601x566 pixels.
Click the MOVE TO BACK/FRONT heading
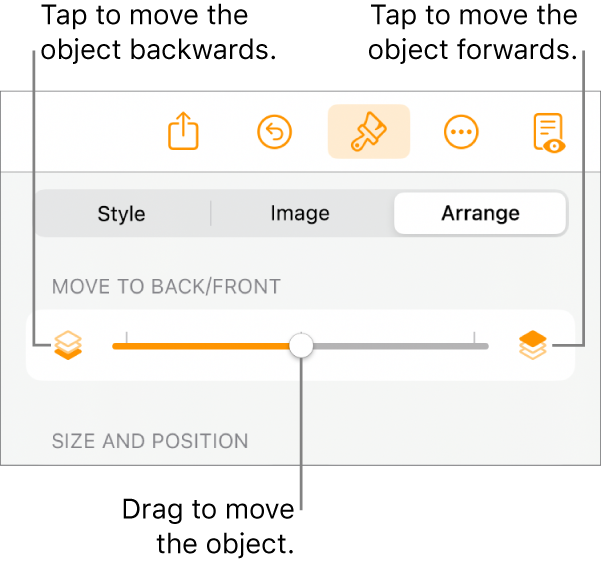166,287
